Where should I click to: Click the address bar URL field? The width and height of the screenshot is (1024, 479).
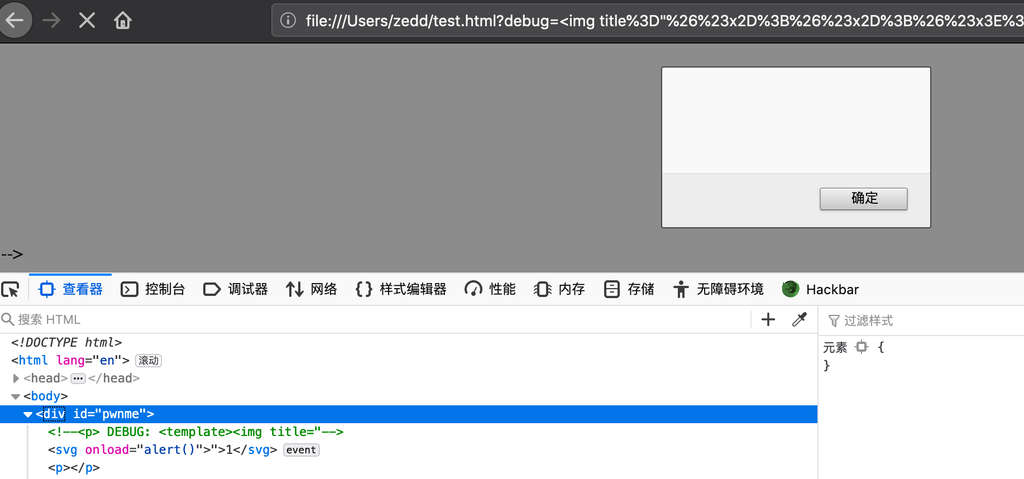tap(648, 20)
